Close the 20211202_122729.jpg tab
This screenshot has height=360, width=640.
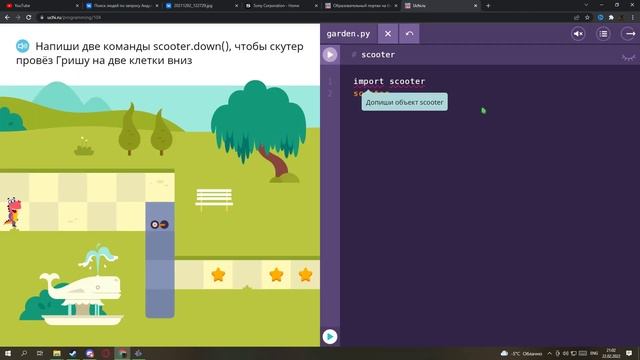pyautogui.click(x=236, y=6)
